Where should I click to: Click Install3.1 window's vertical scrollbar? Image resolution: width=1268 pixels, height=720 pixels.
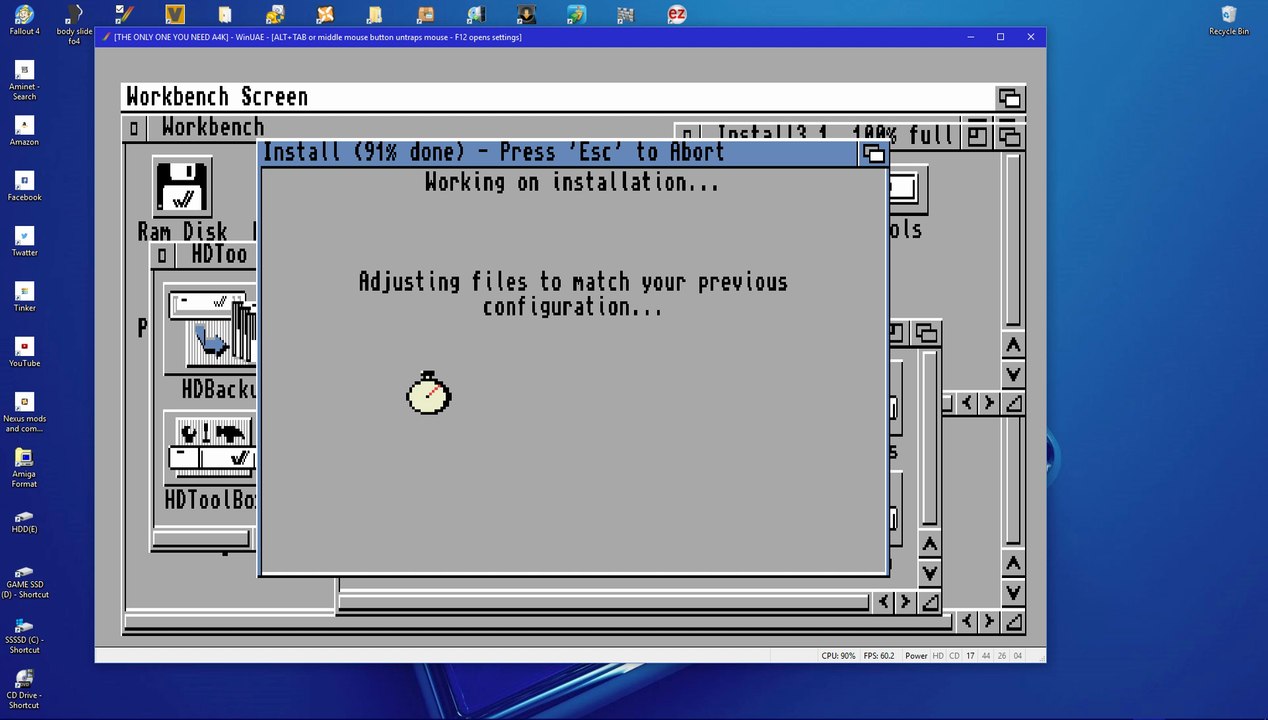click(x=1013, y=240)
